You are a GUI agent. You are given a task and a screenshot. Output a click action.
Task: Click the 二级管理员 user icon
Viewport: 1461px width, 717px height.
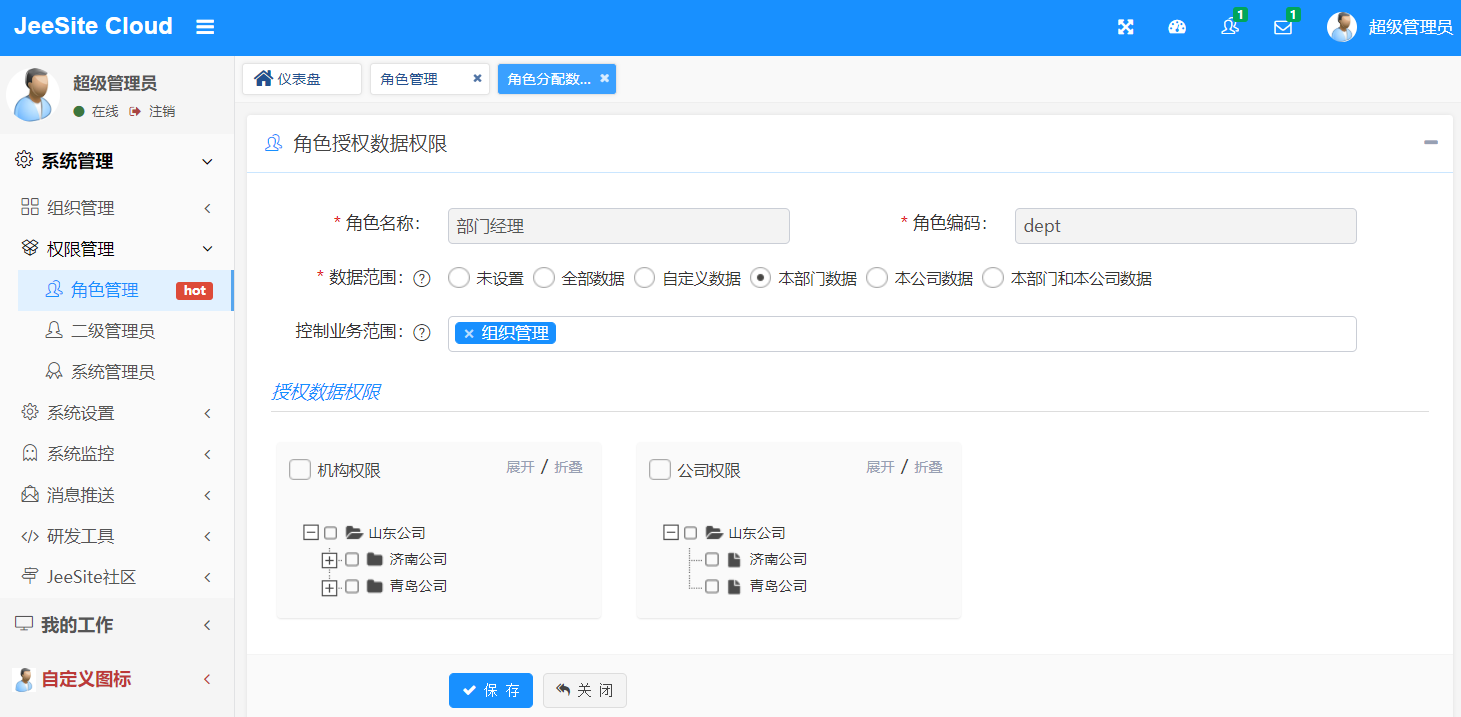tap(54, 330)
